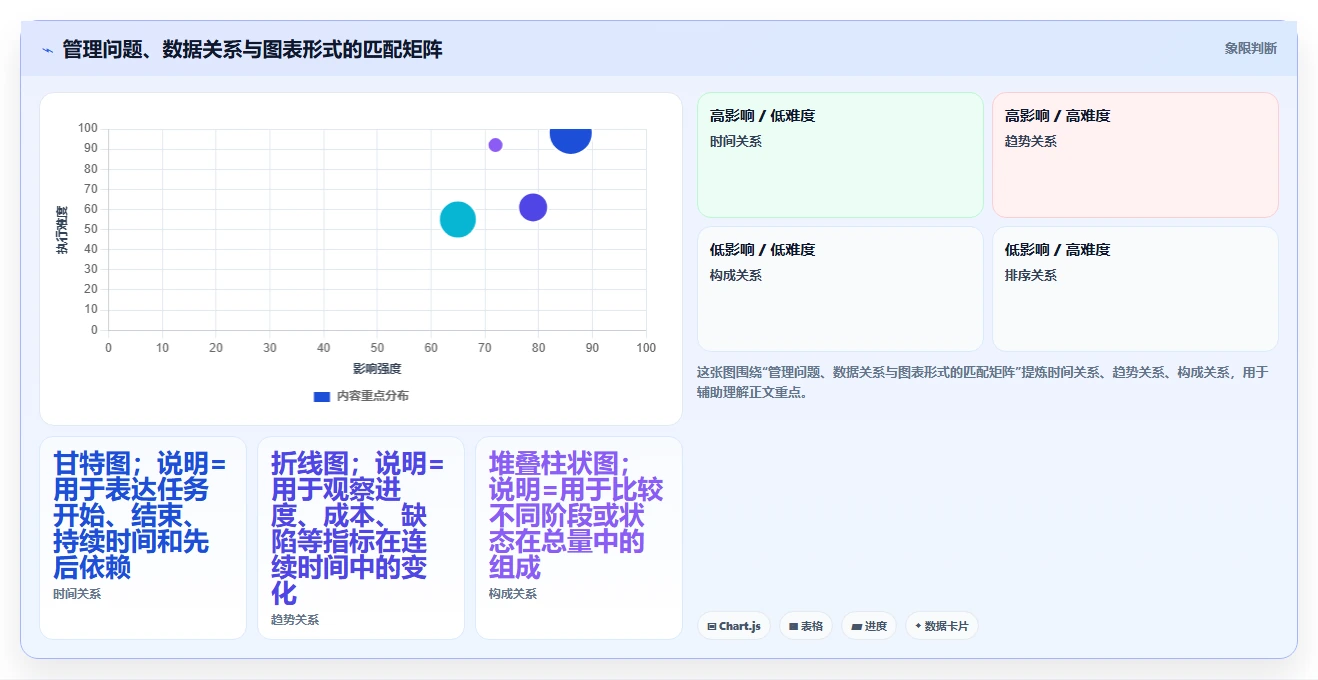Click the 进度 tag chip
This screenshot has width=1318, height=680.
(869, 626)
